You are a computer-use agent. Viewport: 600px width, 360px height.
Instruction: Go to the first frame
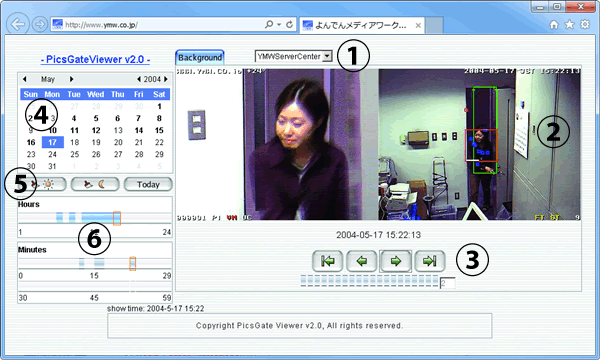point(328,261)
